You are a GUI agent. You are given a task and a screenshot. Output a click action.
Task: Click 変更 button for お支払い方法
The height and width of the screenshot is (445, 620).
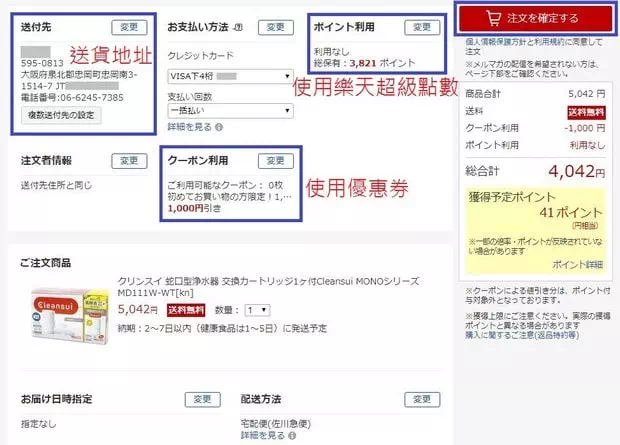276,27
